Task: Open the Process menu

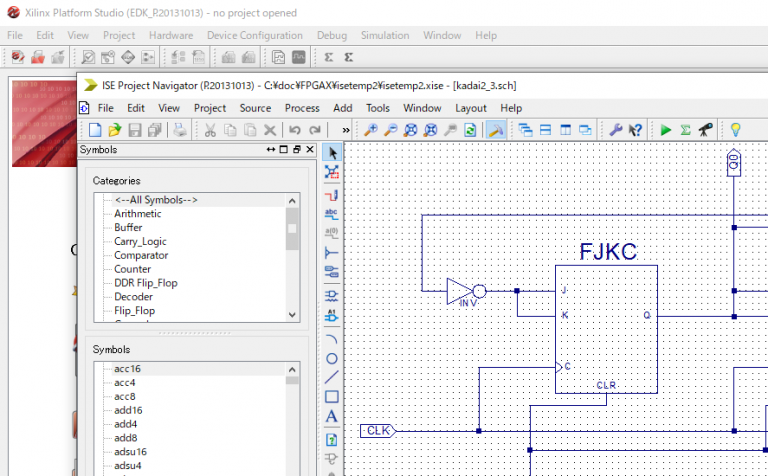Action: pyautogui.click(x=302, y=108)
